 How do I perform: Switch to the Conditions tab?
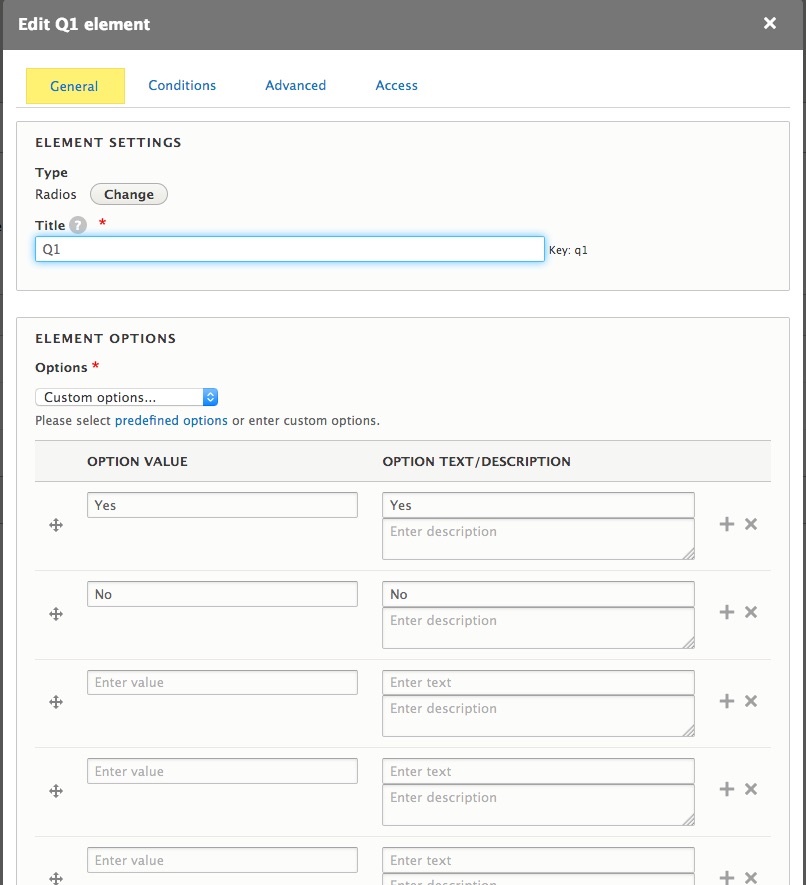tap(182, 85)
